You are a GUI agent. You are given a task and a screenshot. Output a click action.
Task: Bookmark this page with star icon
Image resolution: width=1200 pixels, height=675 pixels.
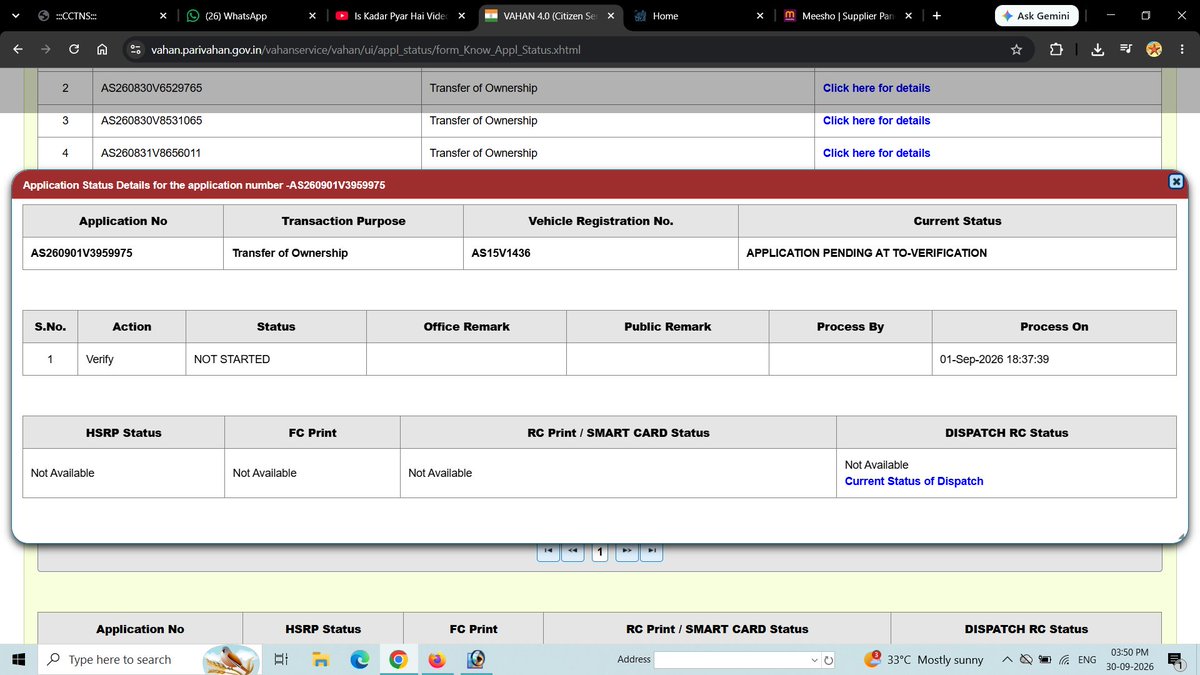(x=1016, y=49)
